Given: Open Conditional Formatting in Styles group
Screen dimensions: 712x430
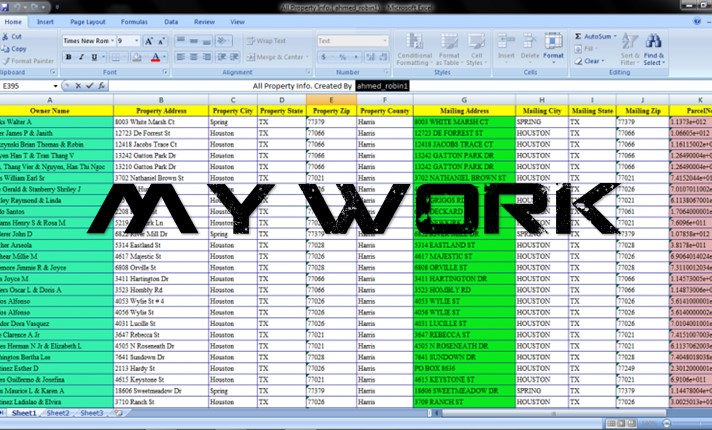Looking at the screenshot, I should (x=414, y=49).
